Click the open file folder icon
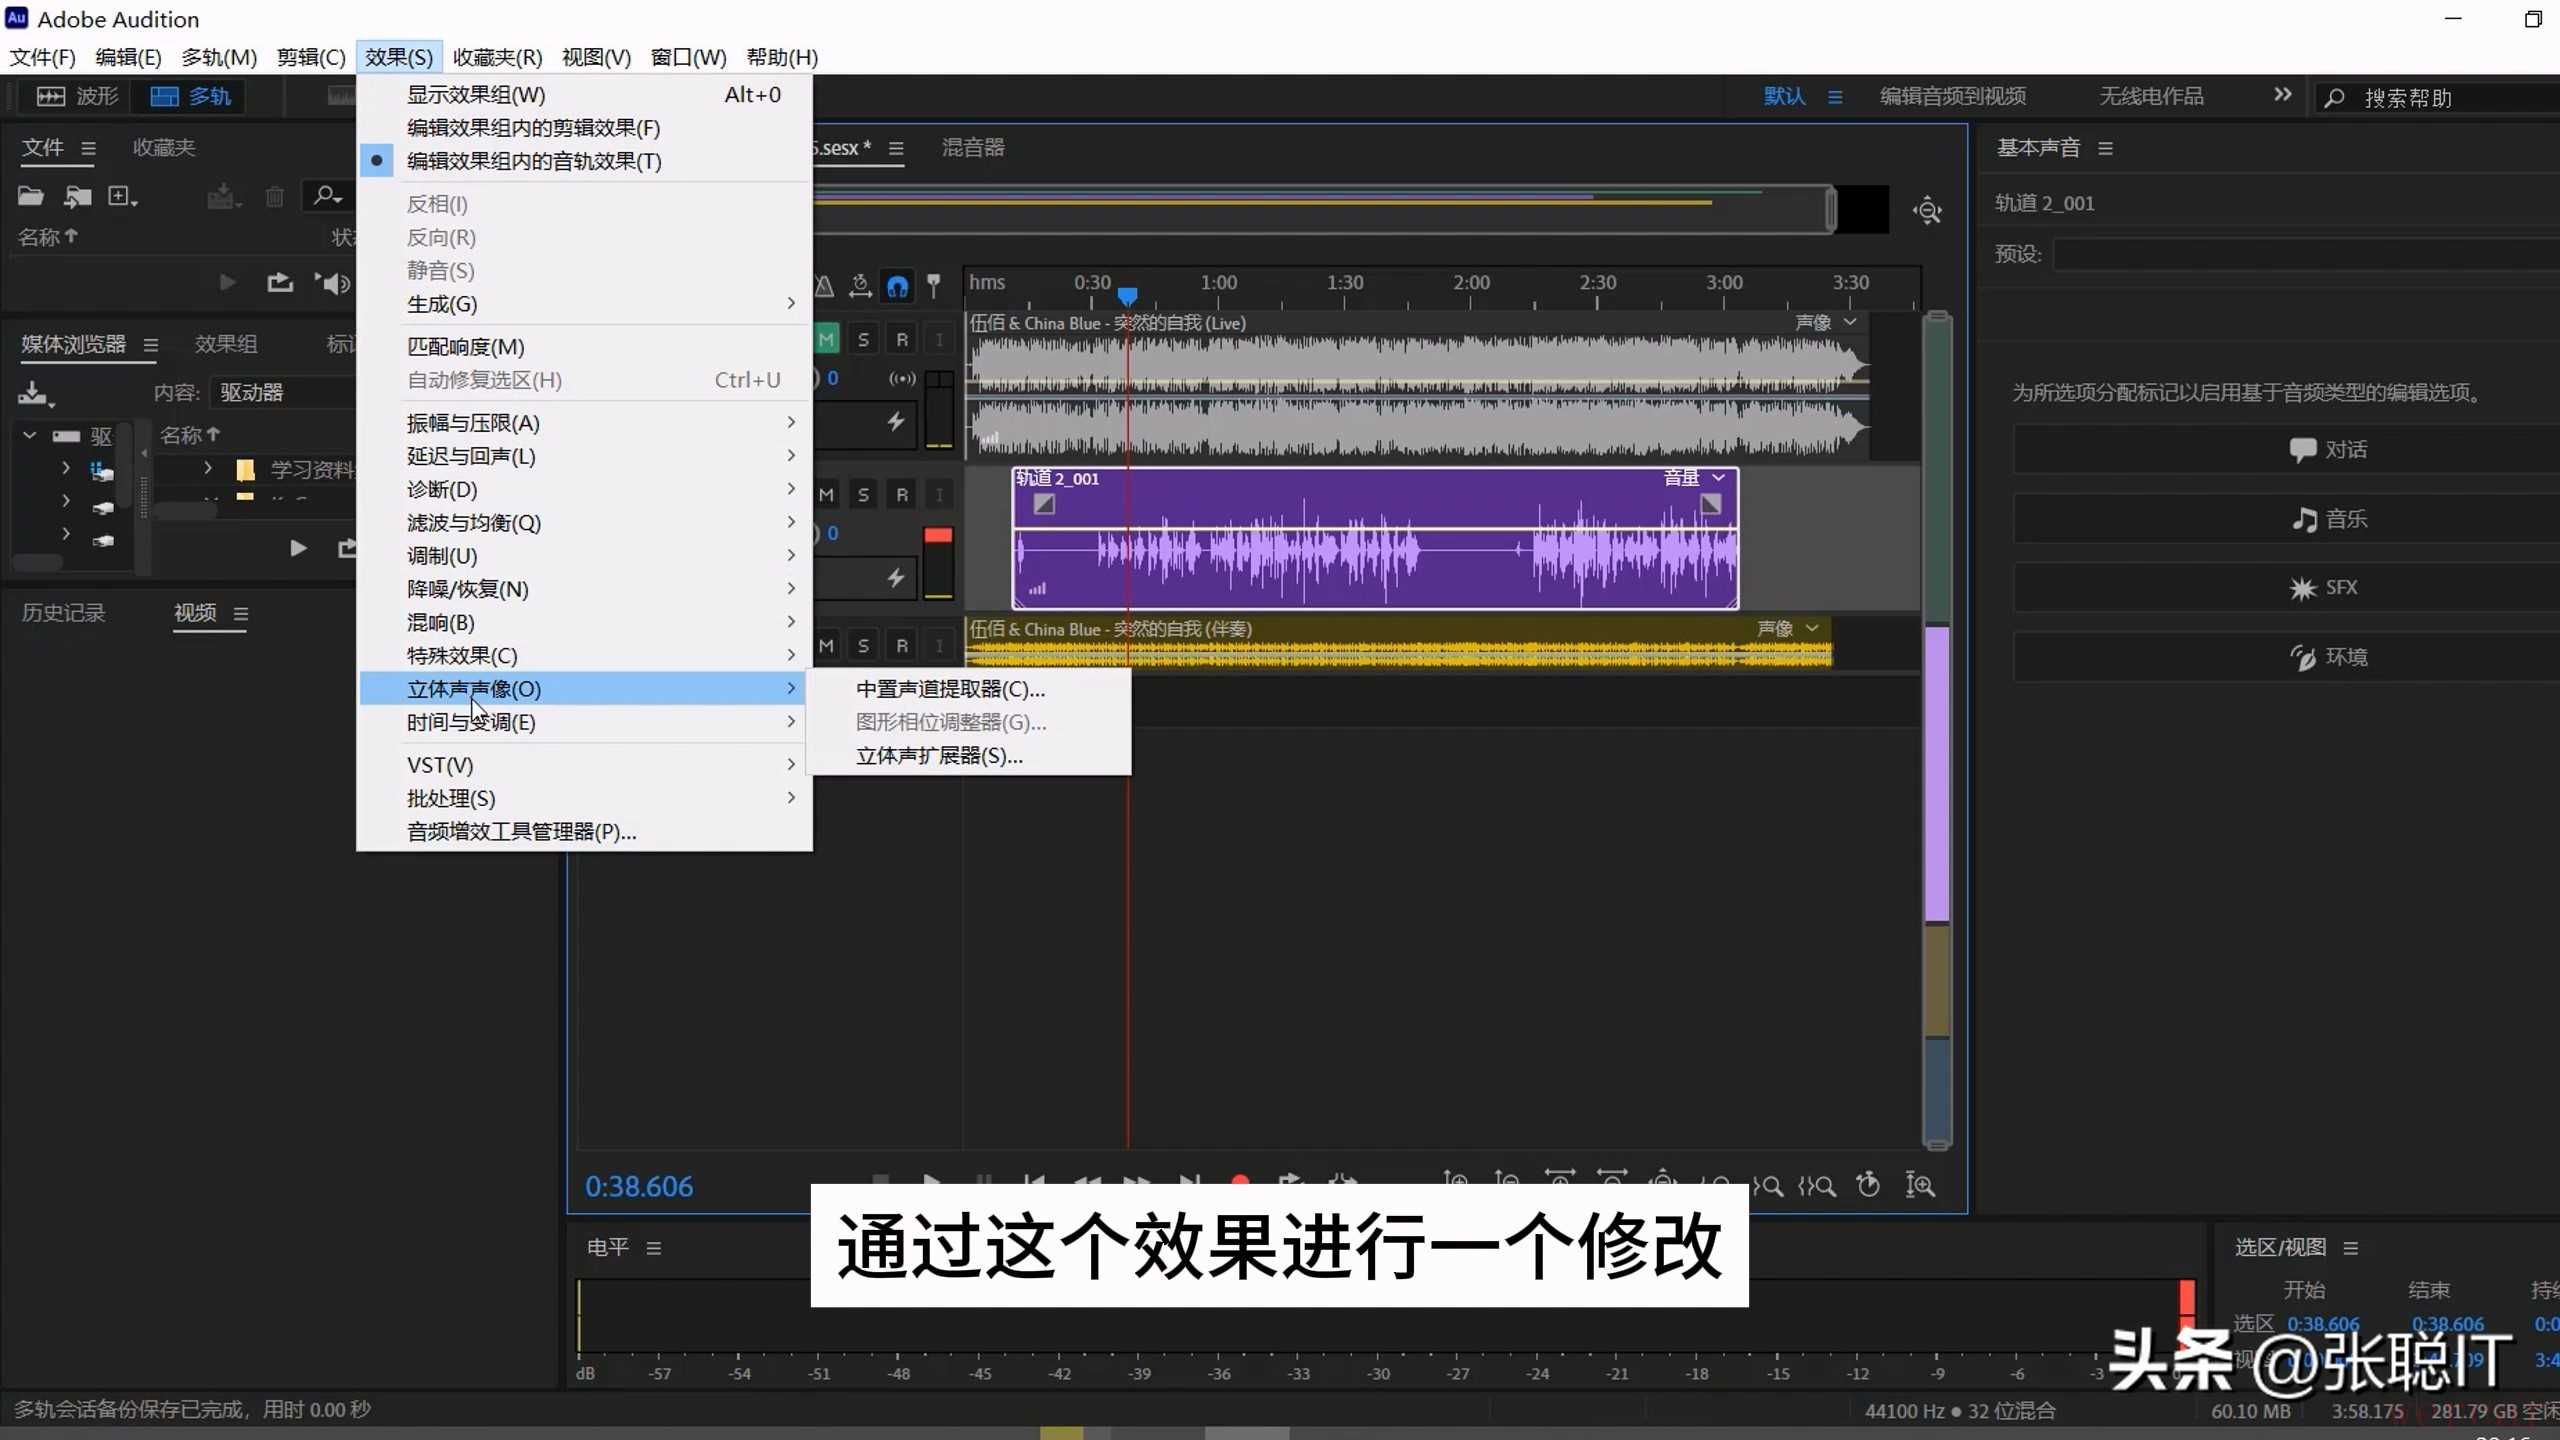The image size is (2560, 1440). 30,196
